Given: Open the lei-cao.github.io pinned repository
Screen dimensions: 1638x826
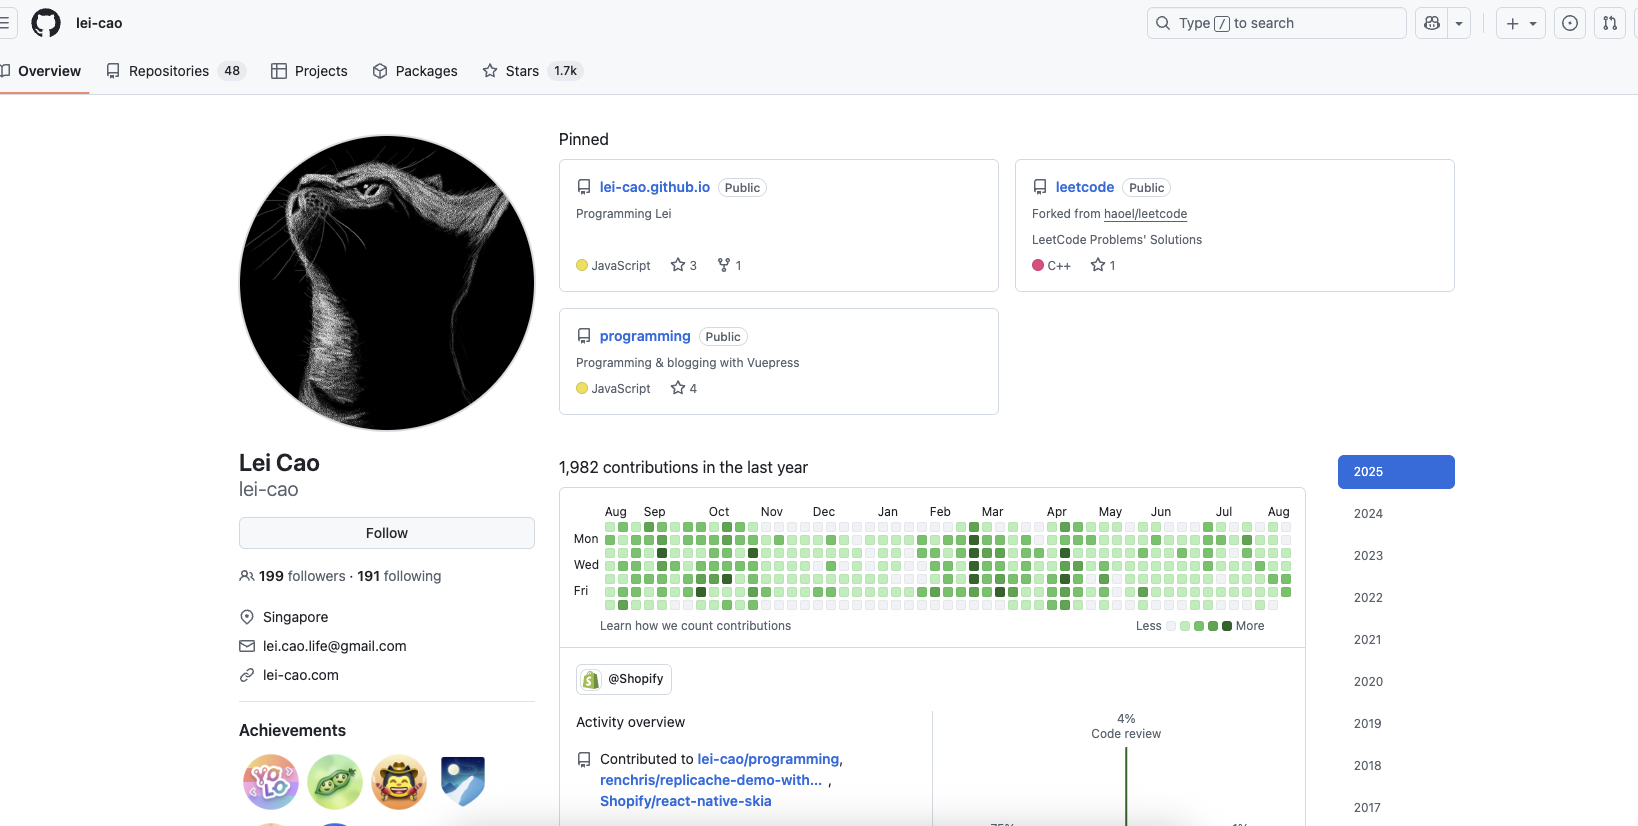Looking at the screenshot, I should click(x=655, y=187).
